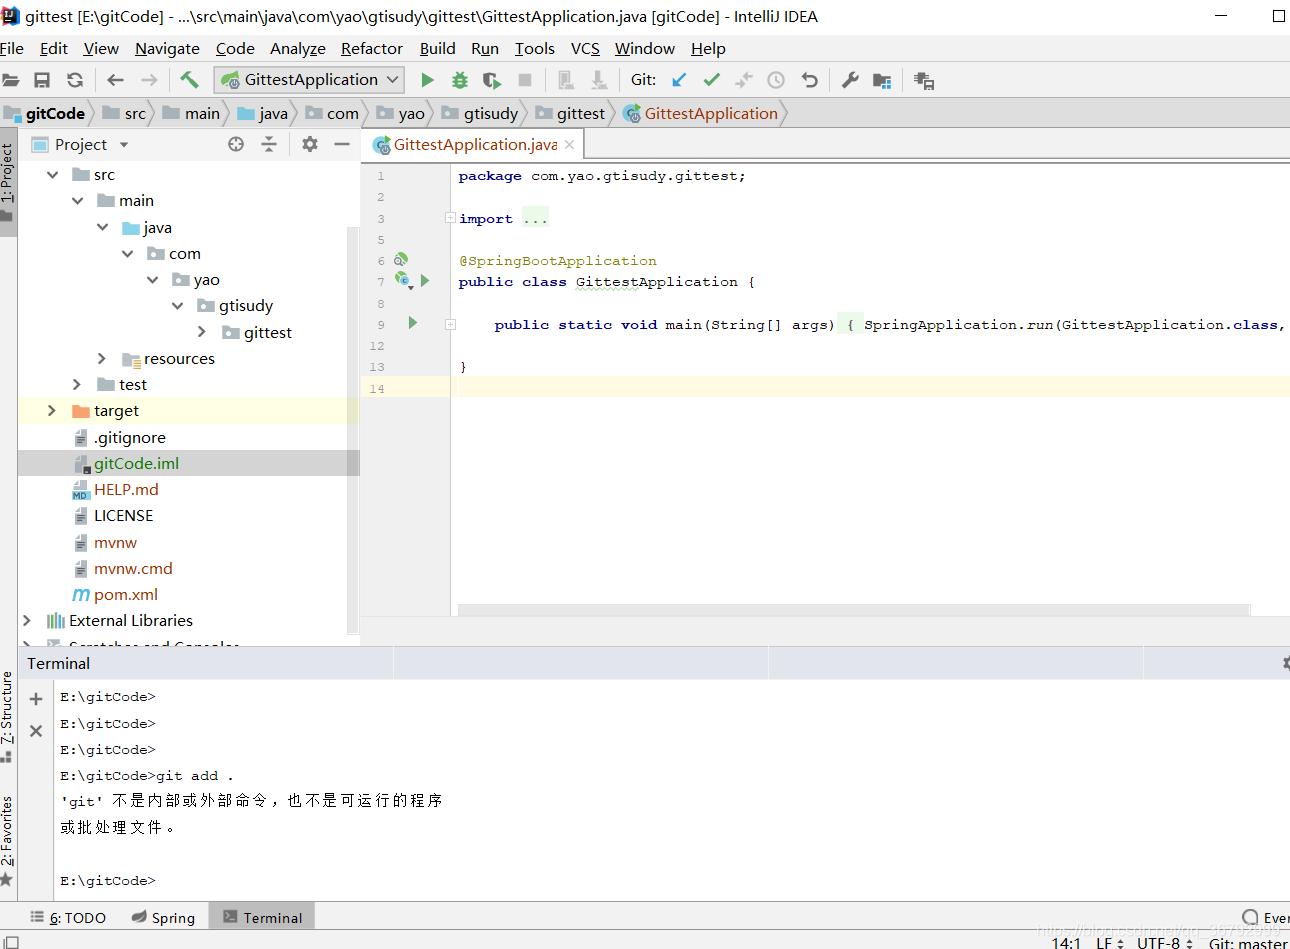Select .gitignore file
Viewport: 1290px width, 949px height.
click(130, 437)
